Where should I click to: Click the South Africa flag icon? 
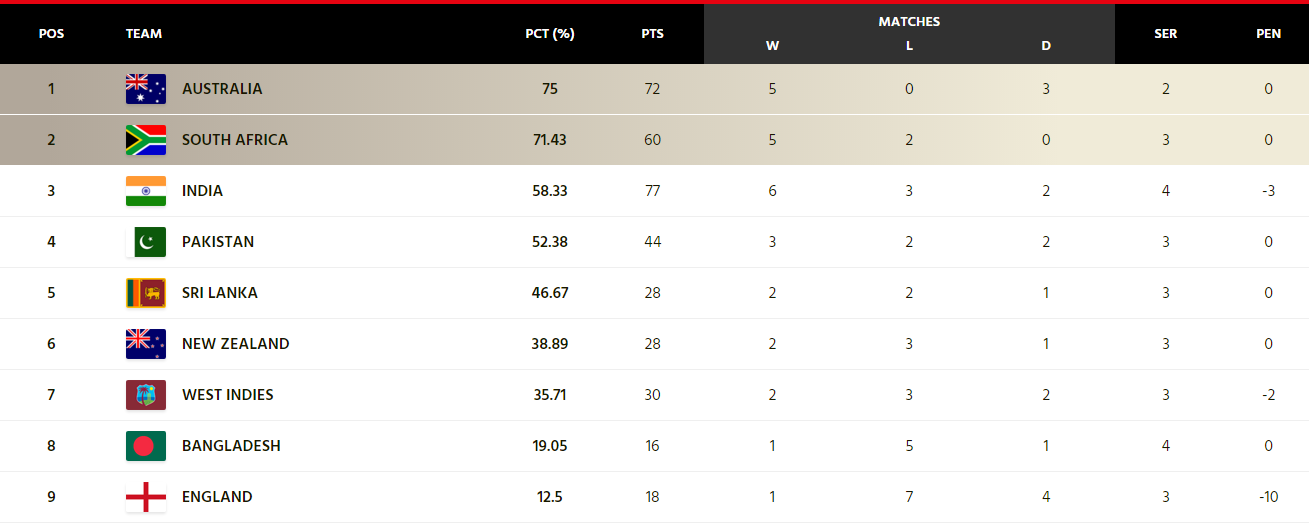click(145, 140)
